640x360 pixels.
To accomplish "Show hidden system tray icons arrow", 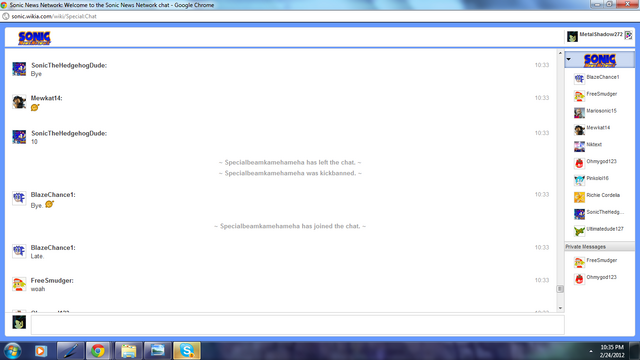I will (591, 351).
